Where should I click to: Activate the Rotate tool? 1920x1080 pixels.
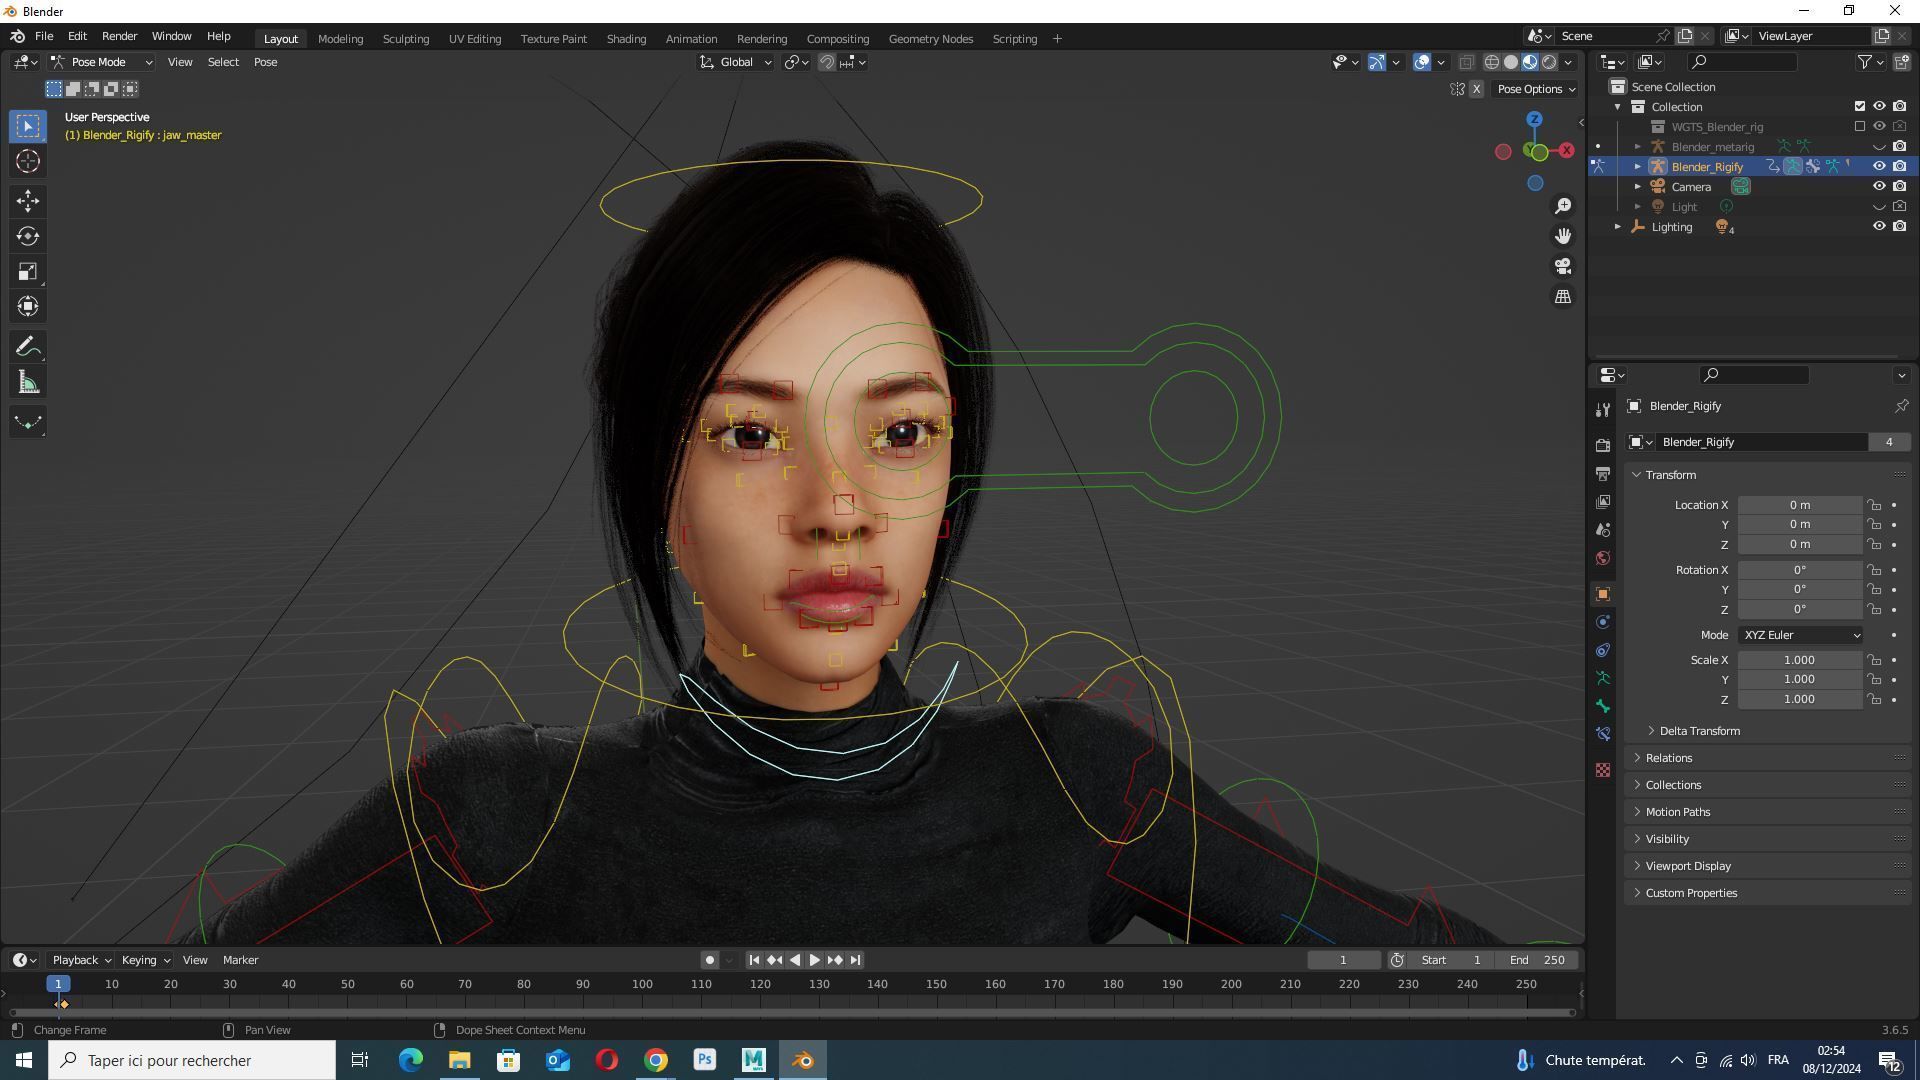point(28,236)
